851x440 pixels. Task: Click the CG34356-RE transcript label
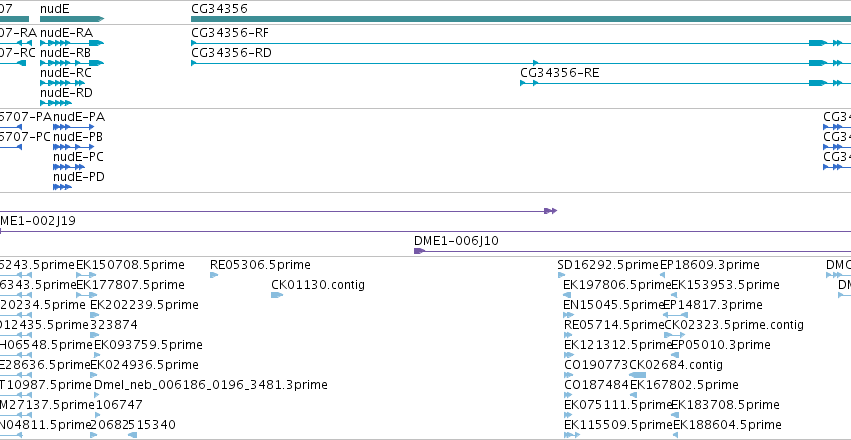[560, 73]
